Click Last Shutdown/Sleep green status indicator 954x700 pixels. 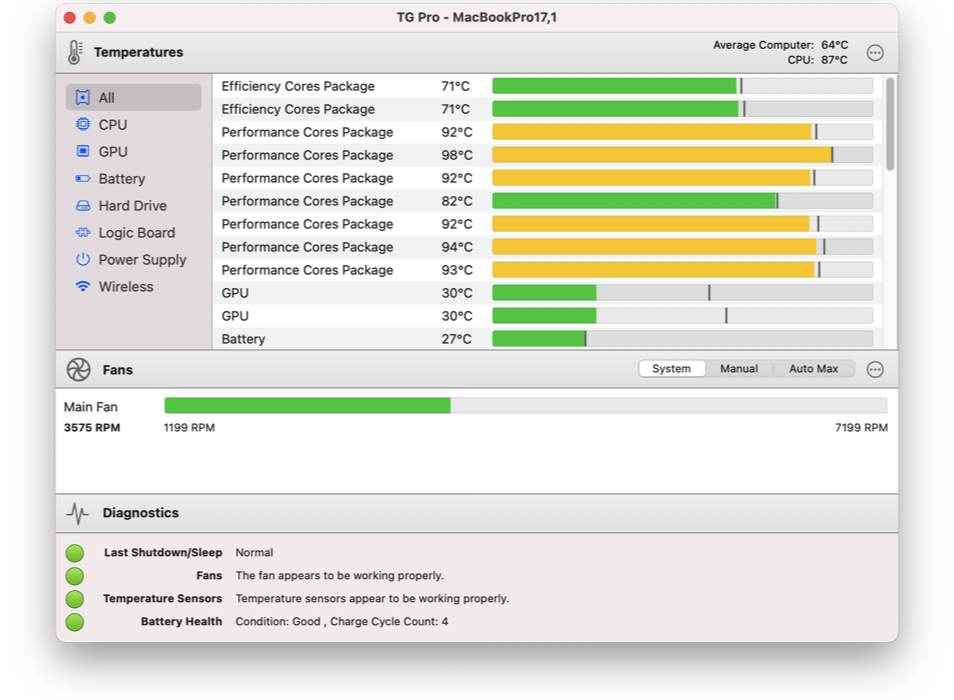point(75,553)
